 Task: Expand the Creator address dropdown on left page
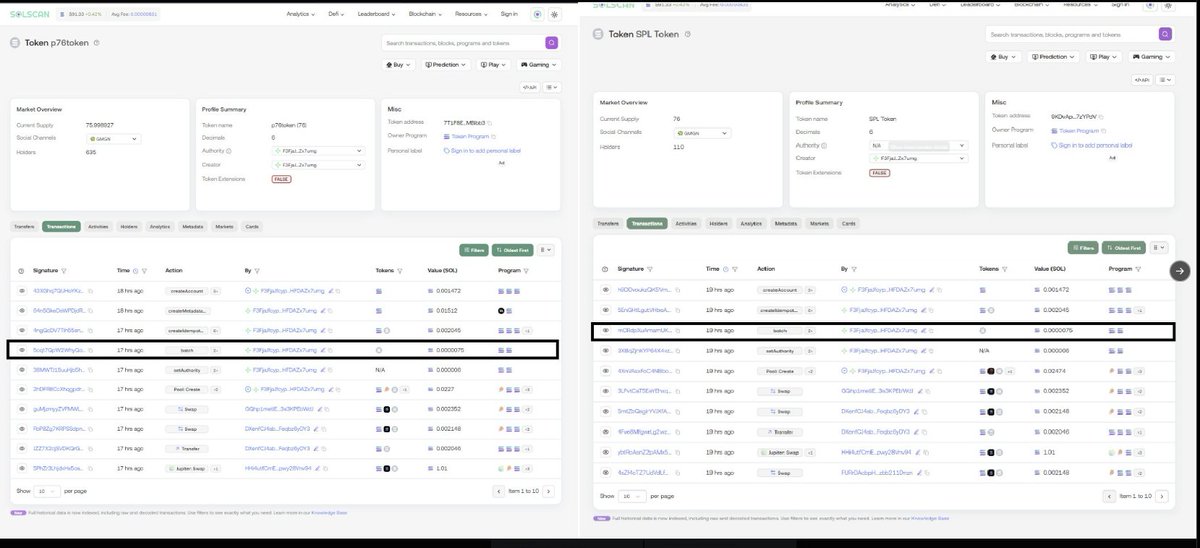[x=318, y=163]
